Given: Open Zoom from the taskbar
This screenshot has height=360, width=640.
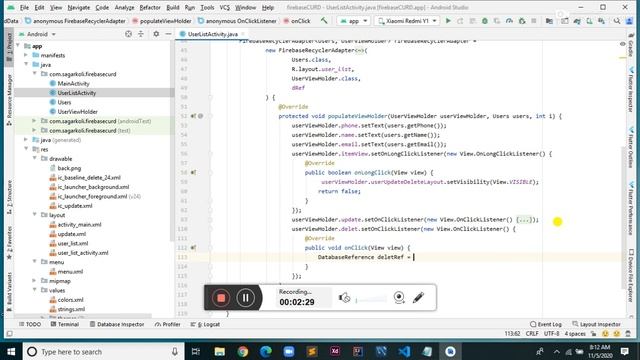Looking at the screenshot, I should point(289,351).
